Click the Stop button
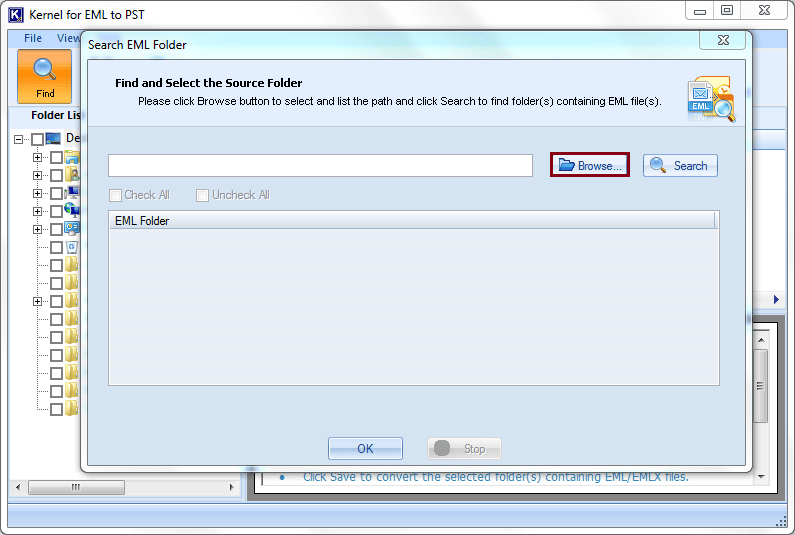 pos(464,448)
